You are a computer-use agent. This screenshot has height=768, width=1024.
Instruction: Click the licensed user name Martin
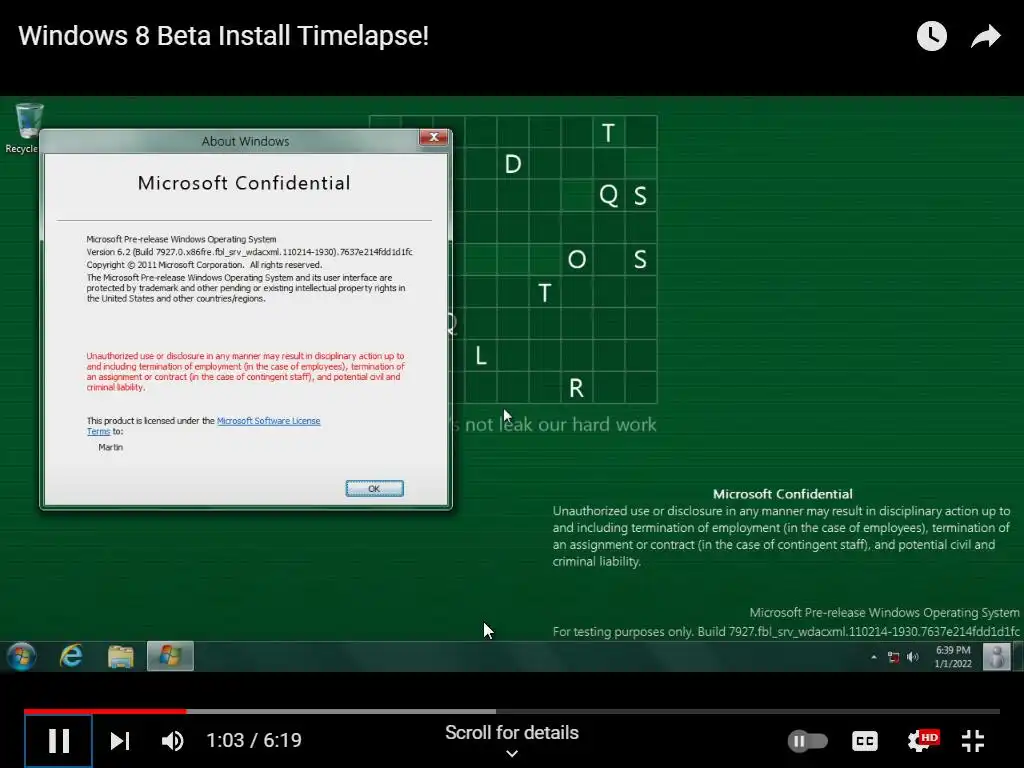pos(110,447)
